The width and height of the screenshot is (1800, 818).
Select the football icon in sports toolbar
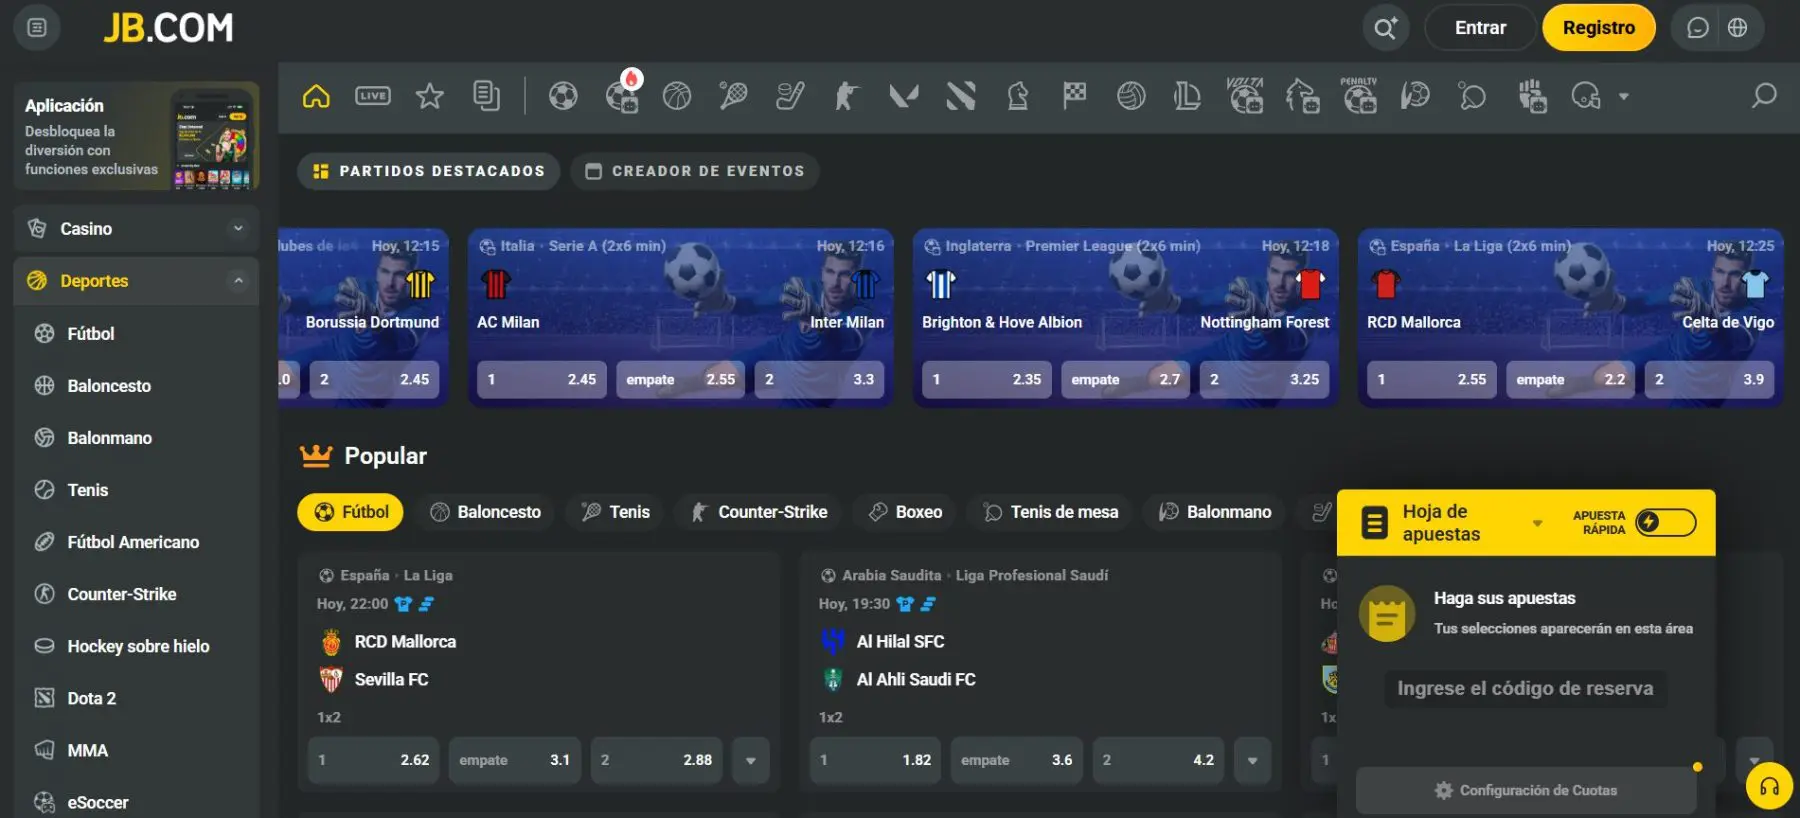tap(563, 96)
